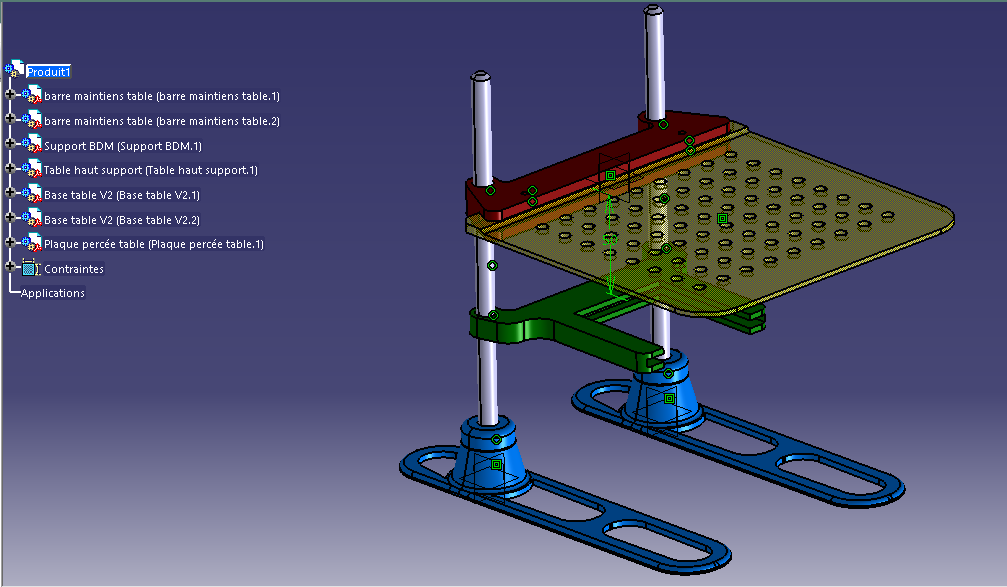Click the barre maintiens table.2 part icon
The height and width of the screenshot is (587, 1007).
[x=31, y=119]
